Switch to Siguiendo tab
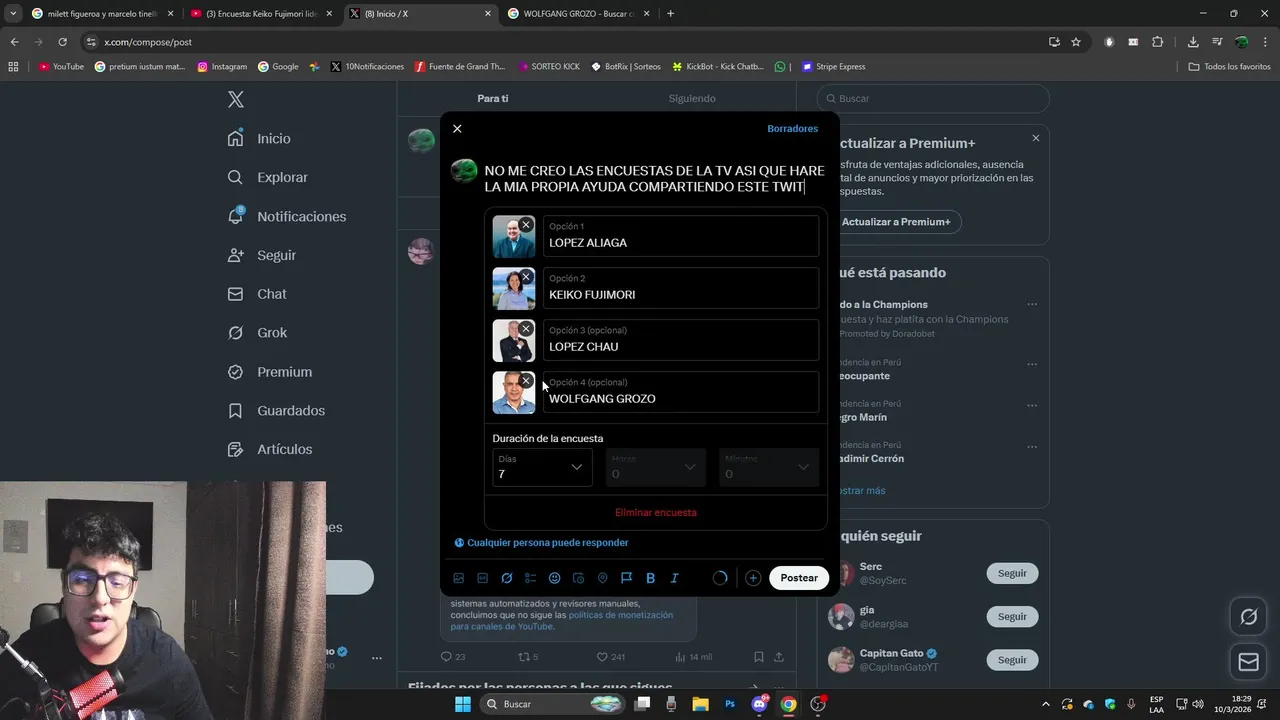Image resolution: width=1280 pixels, height=720 pixels. click(692, 98)
